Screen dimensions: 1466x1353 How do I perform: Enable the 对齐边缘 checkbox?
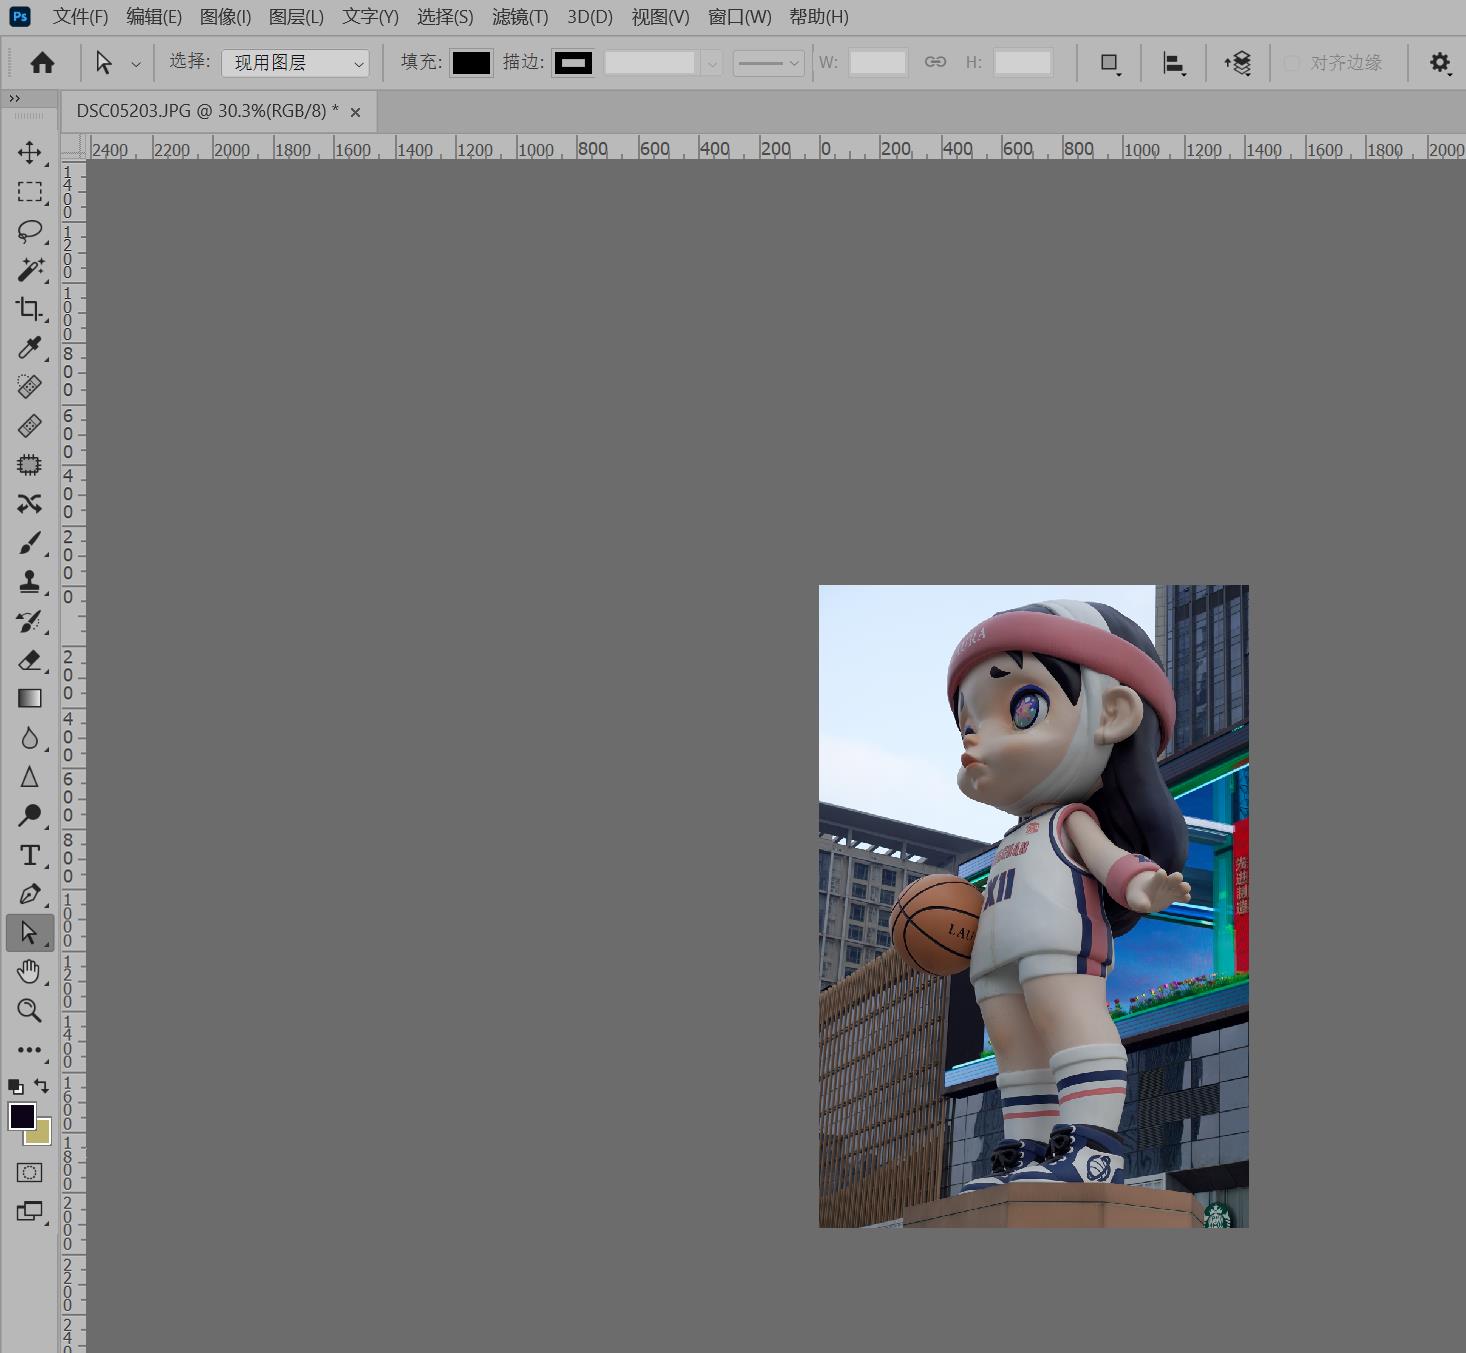[1291, 63]
